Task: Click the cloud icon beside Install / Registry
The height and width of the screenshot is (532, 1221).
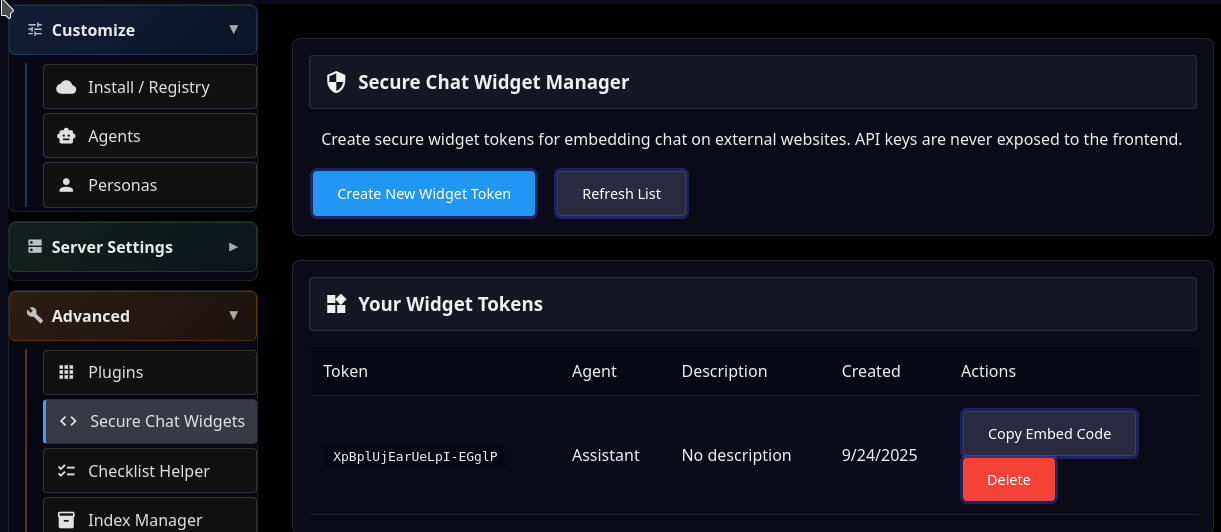Action: coord(67,87)
